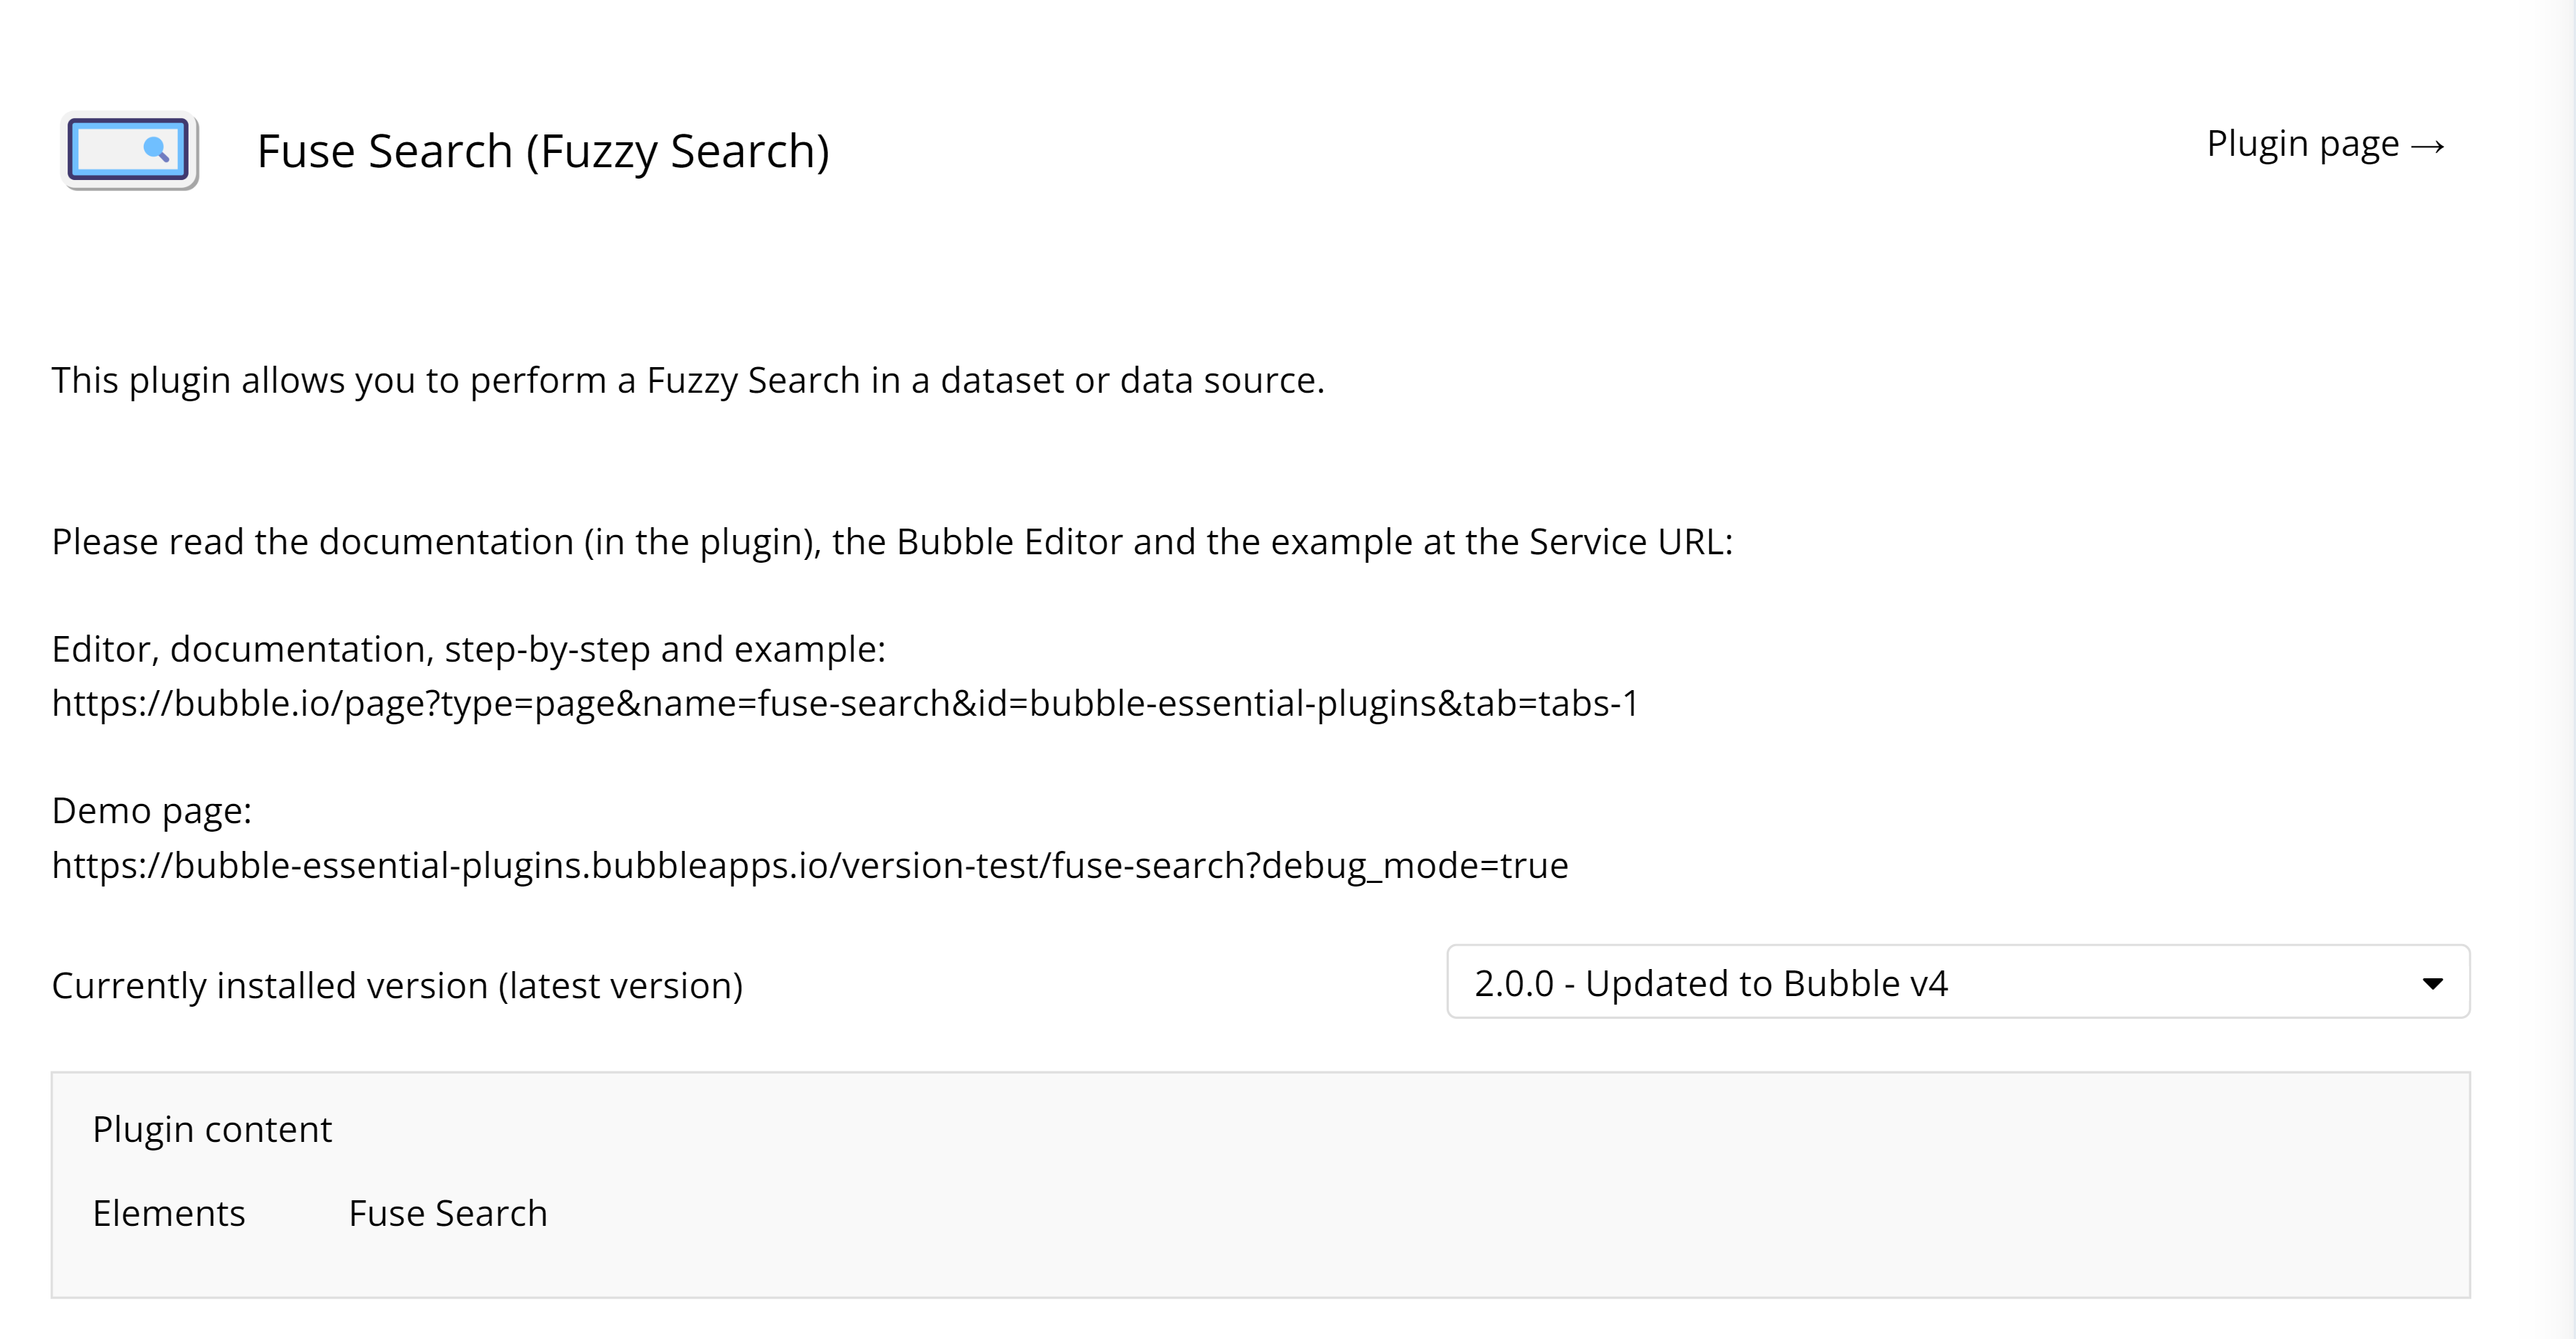
Task: Click the plugin description about Fuzzy Search
Action: click(x=688, y=381)
